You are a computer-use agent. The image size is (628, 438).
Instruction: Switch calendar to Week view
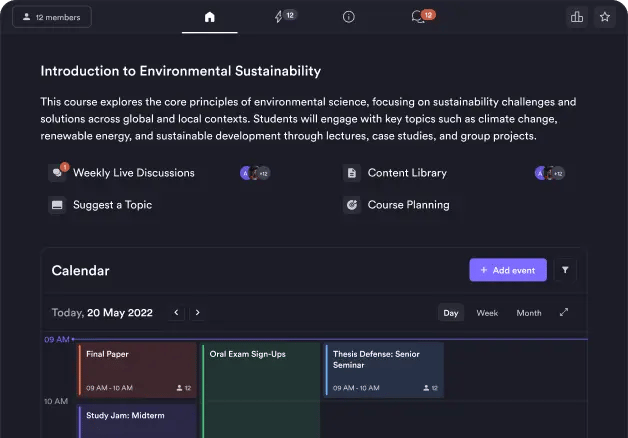click(x=487, y=313)
